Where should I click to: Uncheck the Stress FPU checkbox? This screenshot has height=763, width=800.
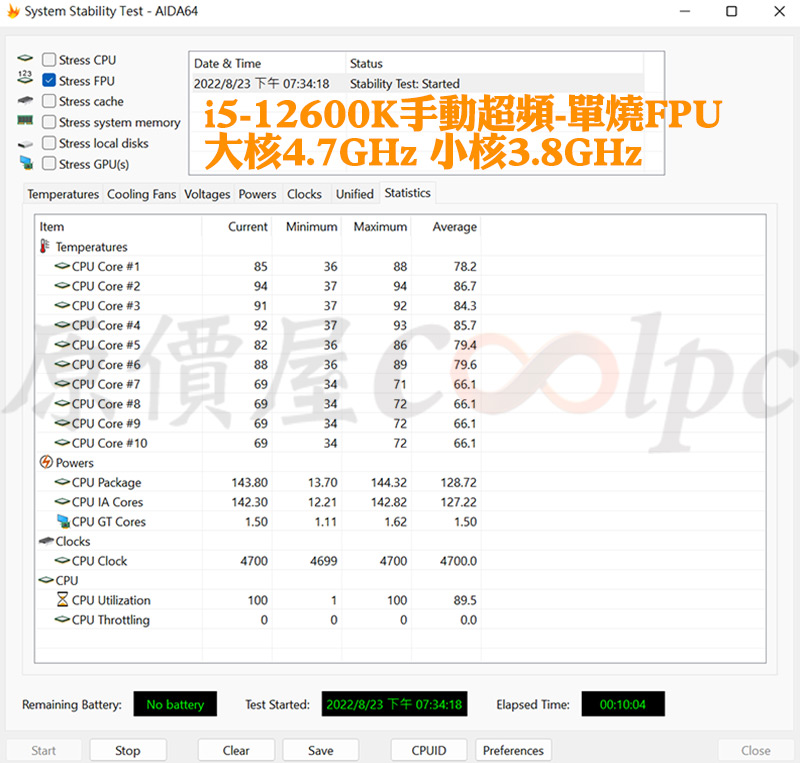(49, 80)
